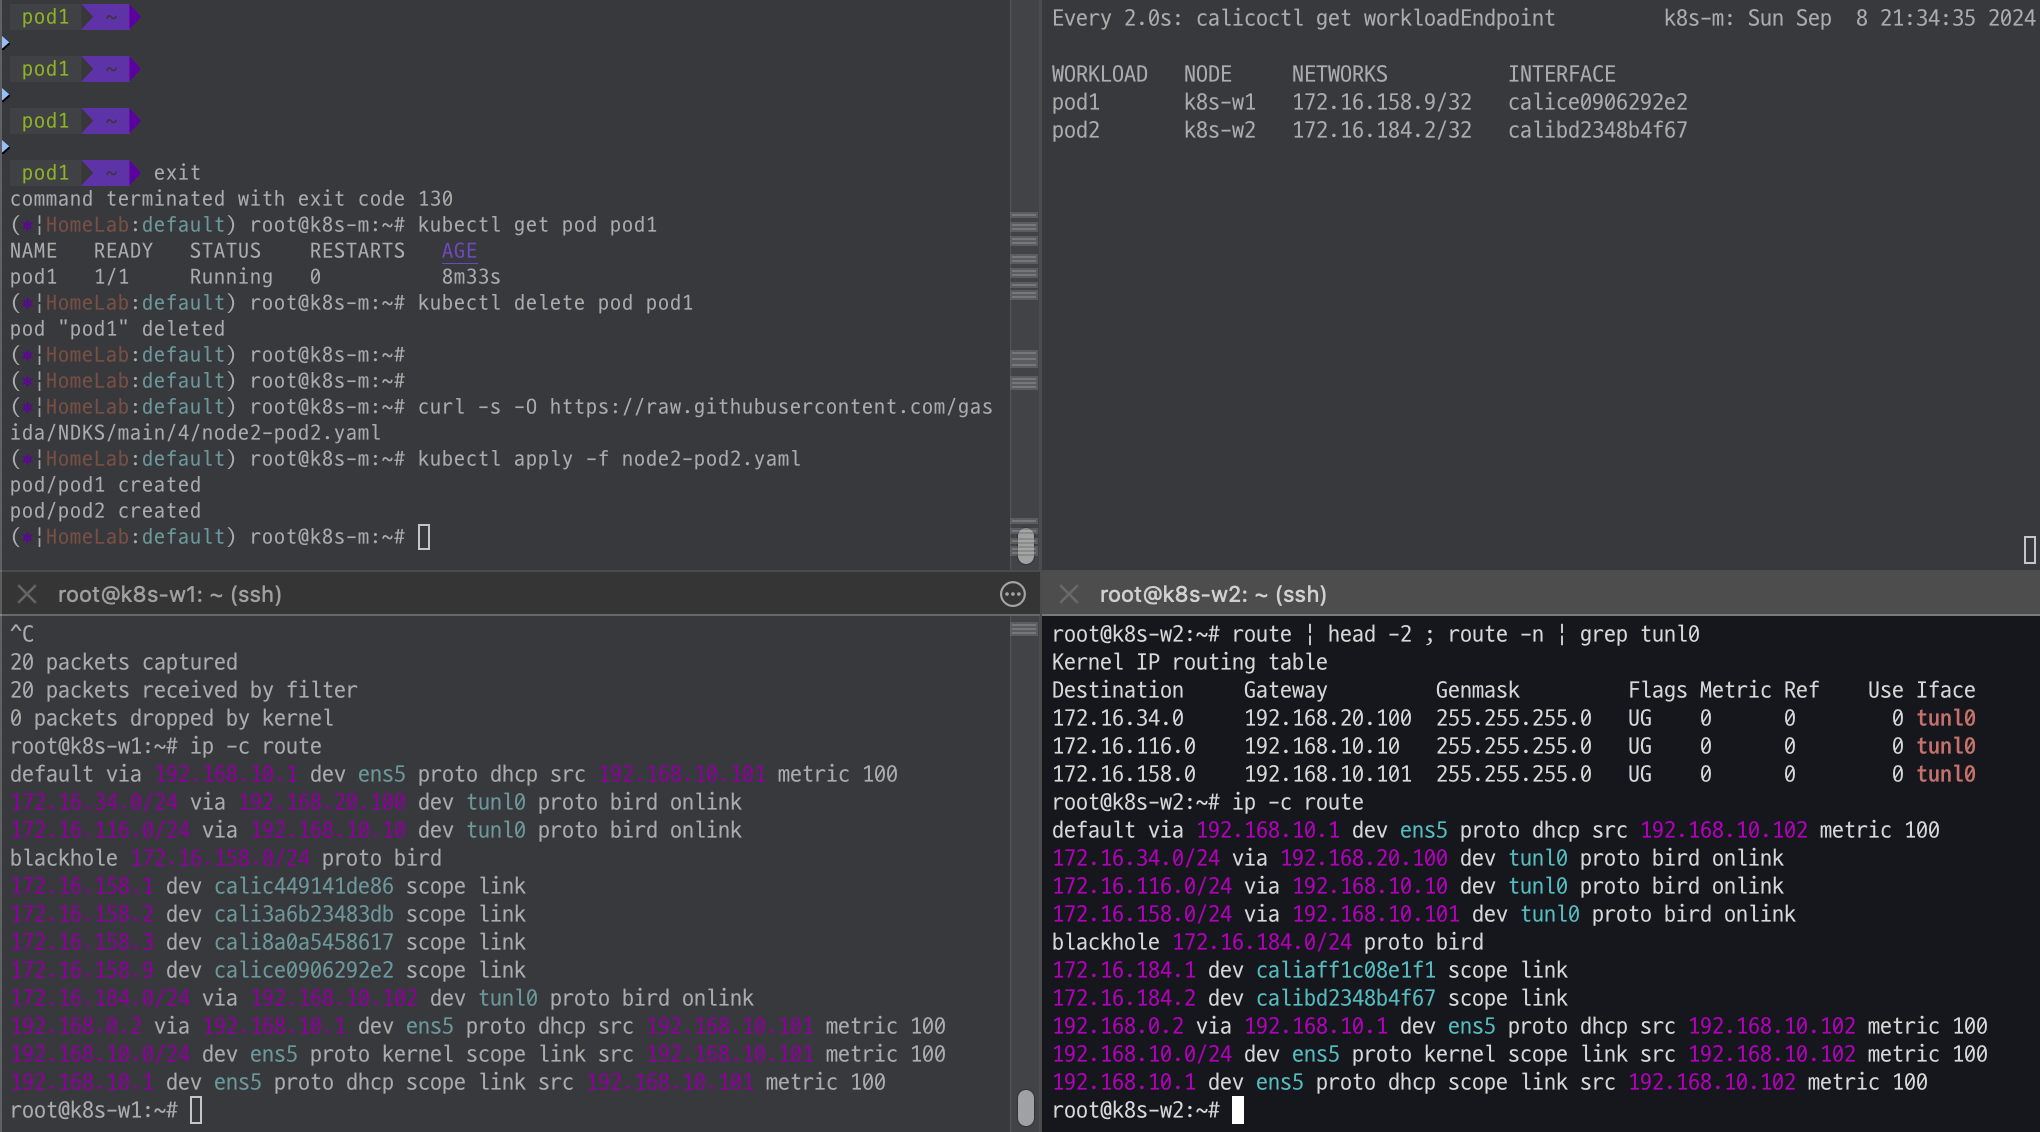Click the pod1 prompt badge at top

click(45, 17)
